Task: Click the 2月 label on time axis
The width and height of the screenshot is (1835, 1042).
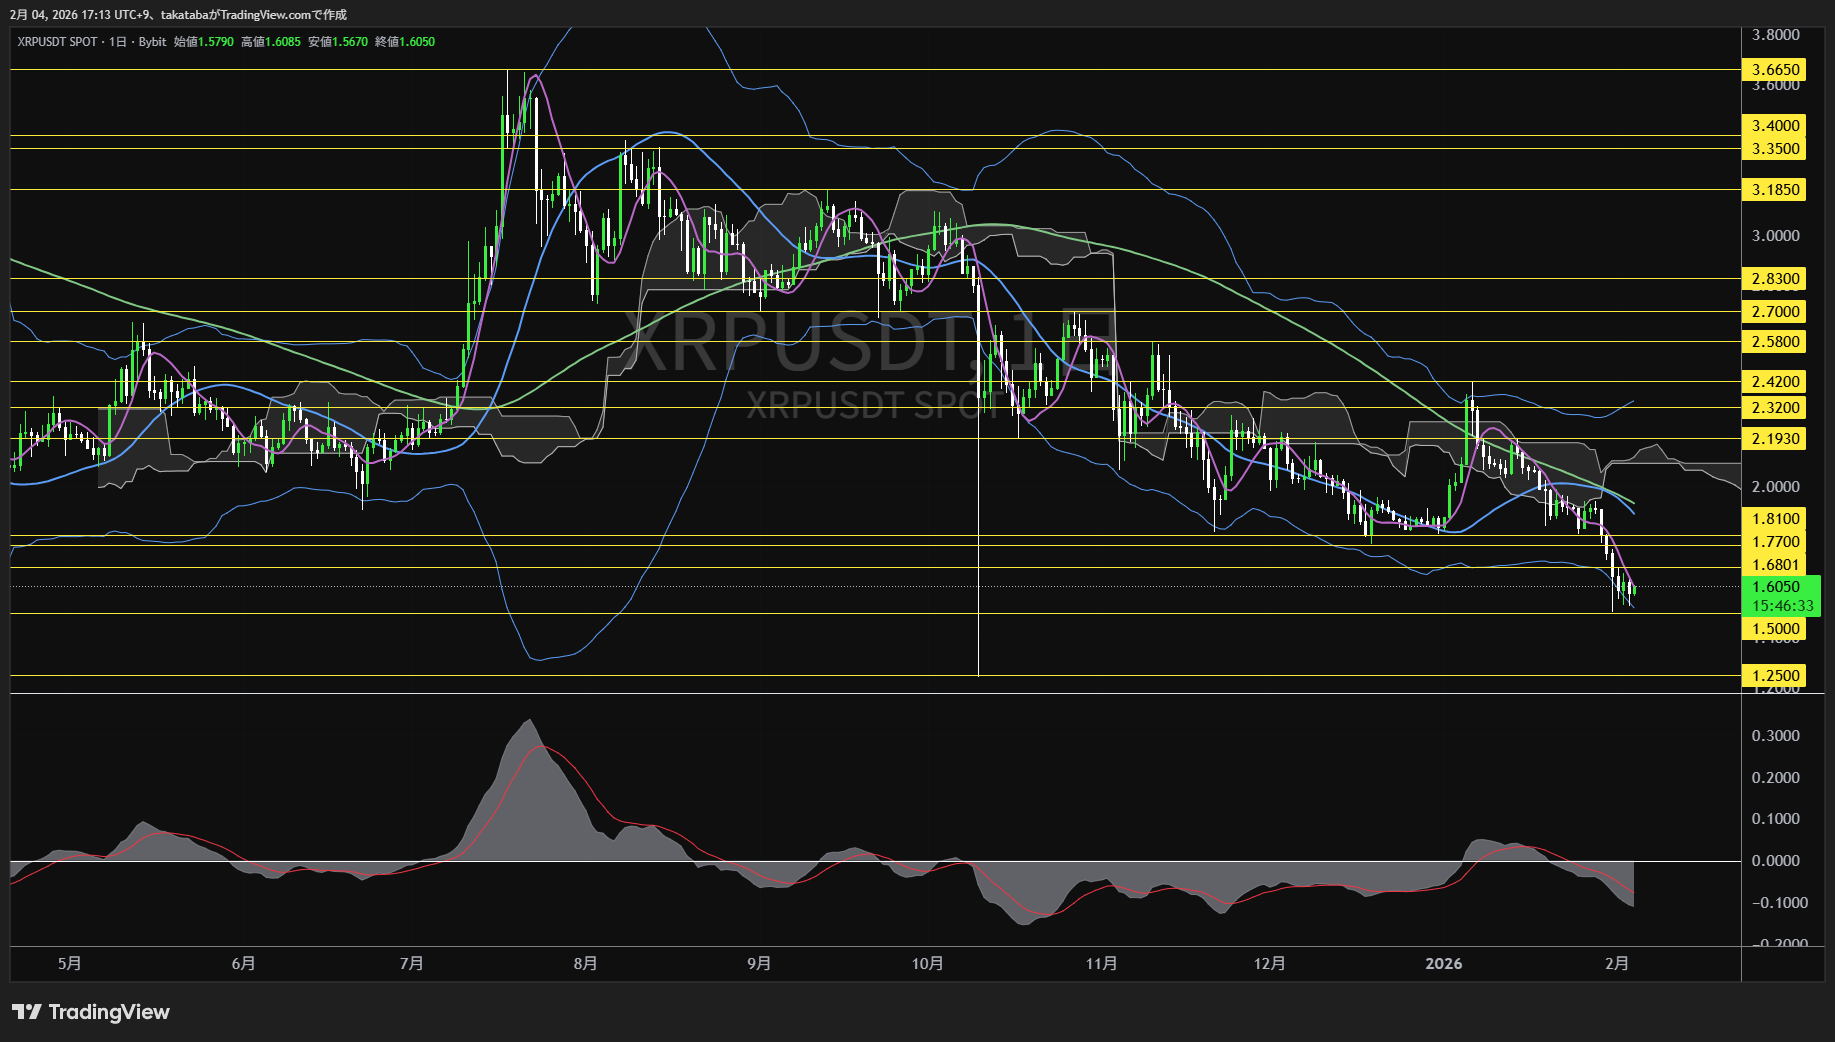Action: pos(1617,963)
